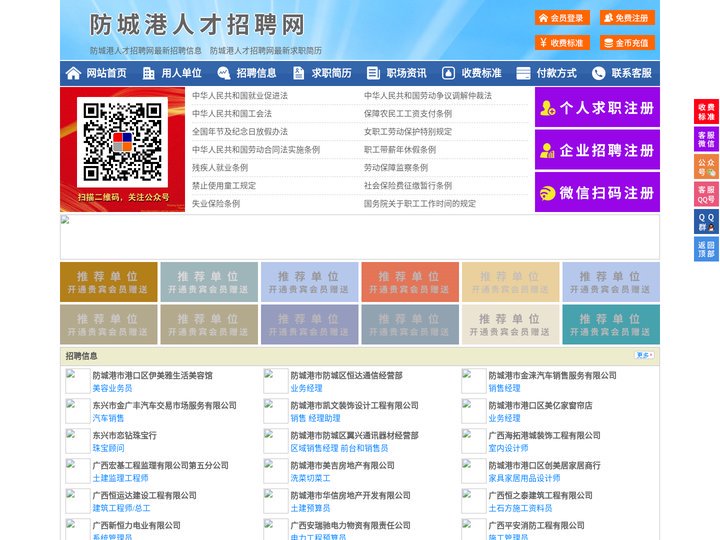Click the building icon beside 用人单位

click(x=148, y=73)
